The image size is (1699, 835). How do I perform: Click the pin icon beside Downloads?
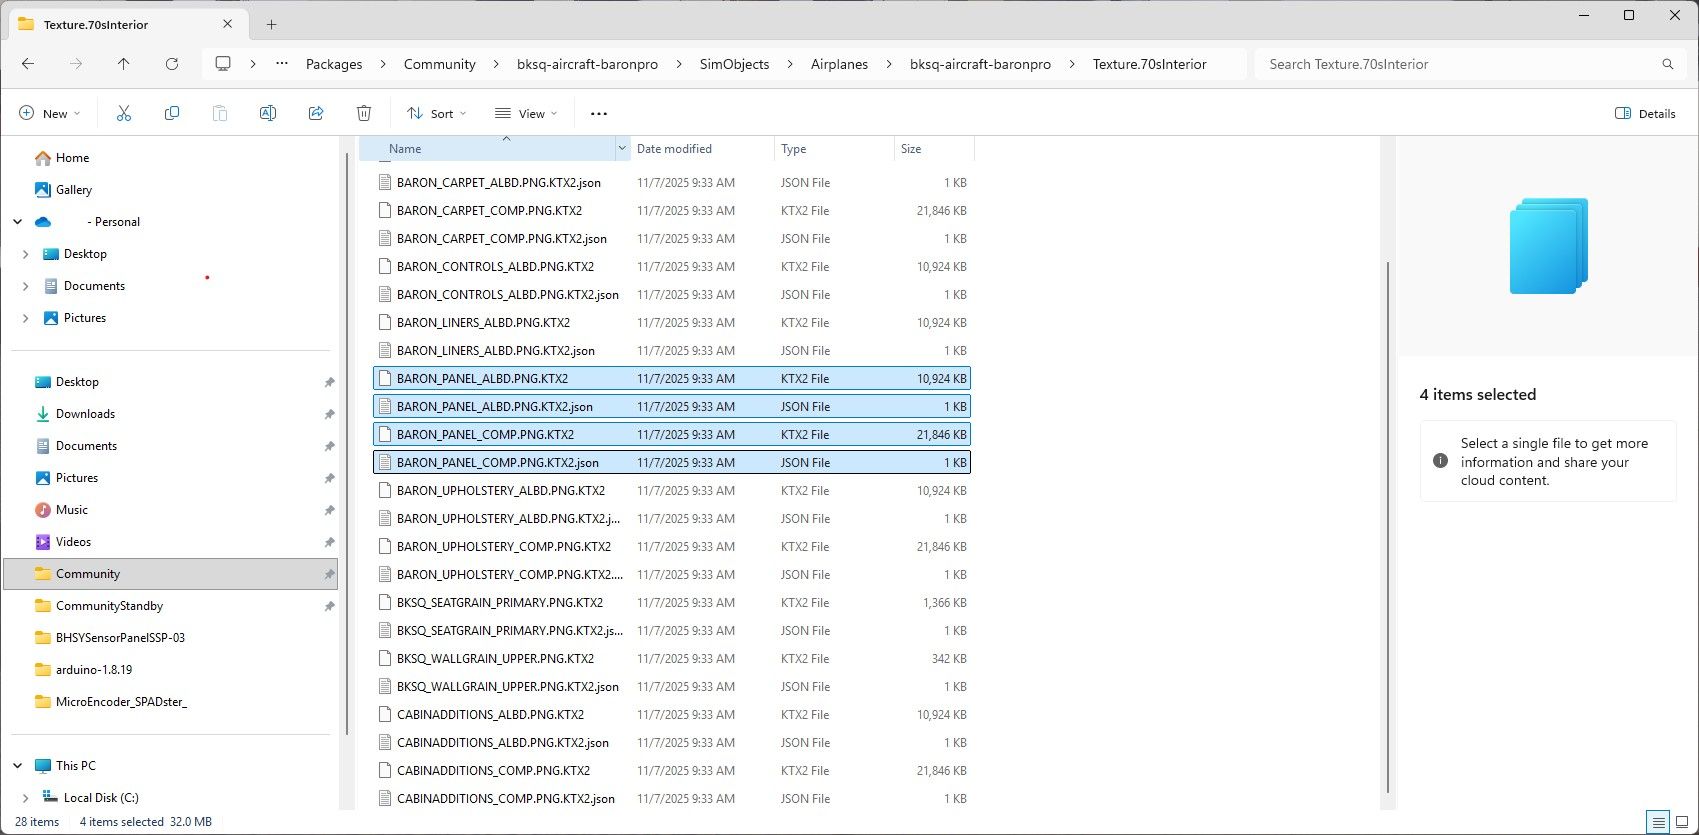(329, 414)
